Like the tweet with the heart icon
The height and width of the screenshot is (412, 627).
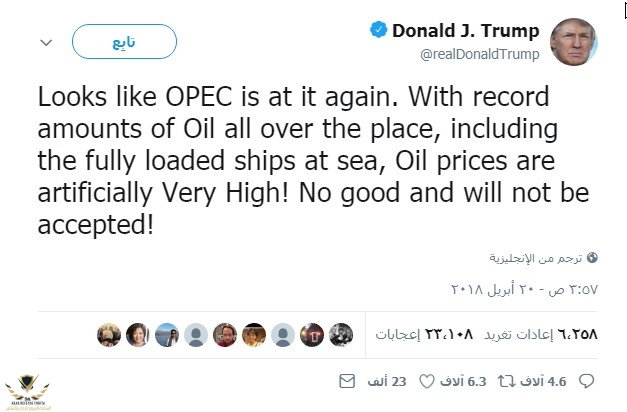coord(426,381)
